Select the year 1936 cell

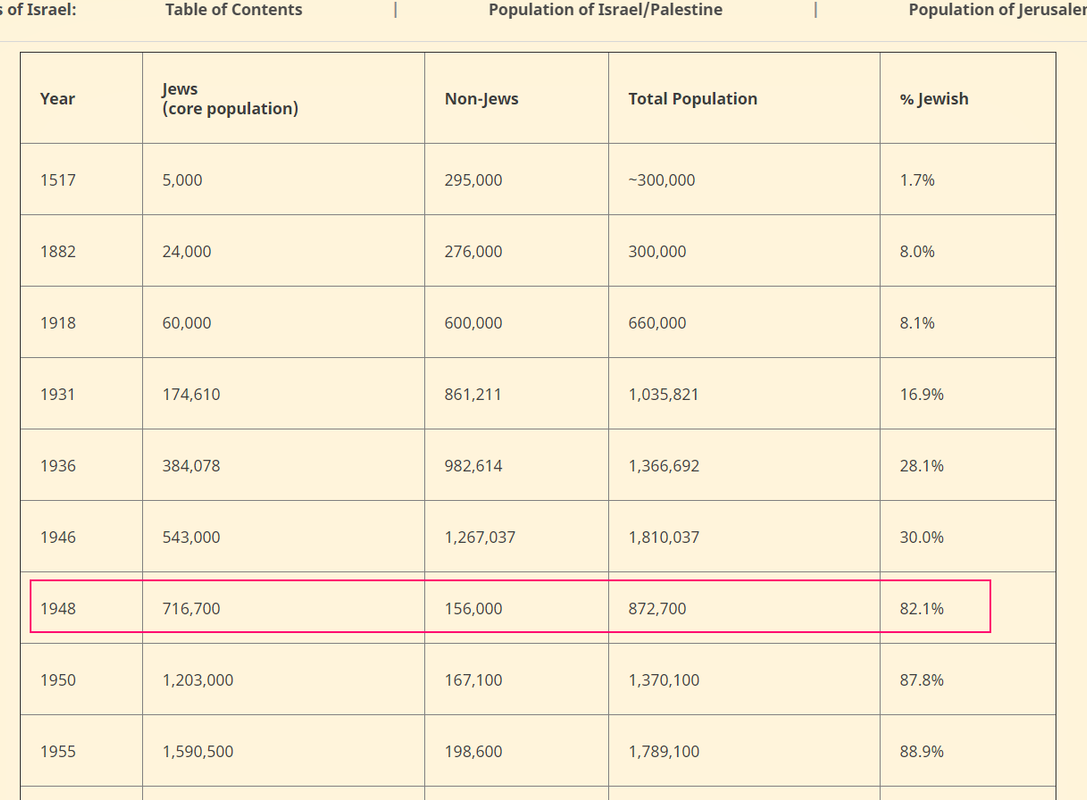[82, 465]
